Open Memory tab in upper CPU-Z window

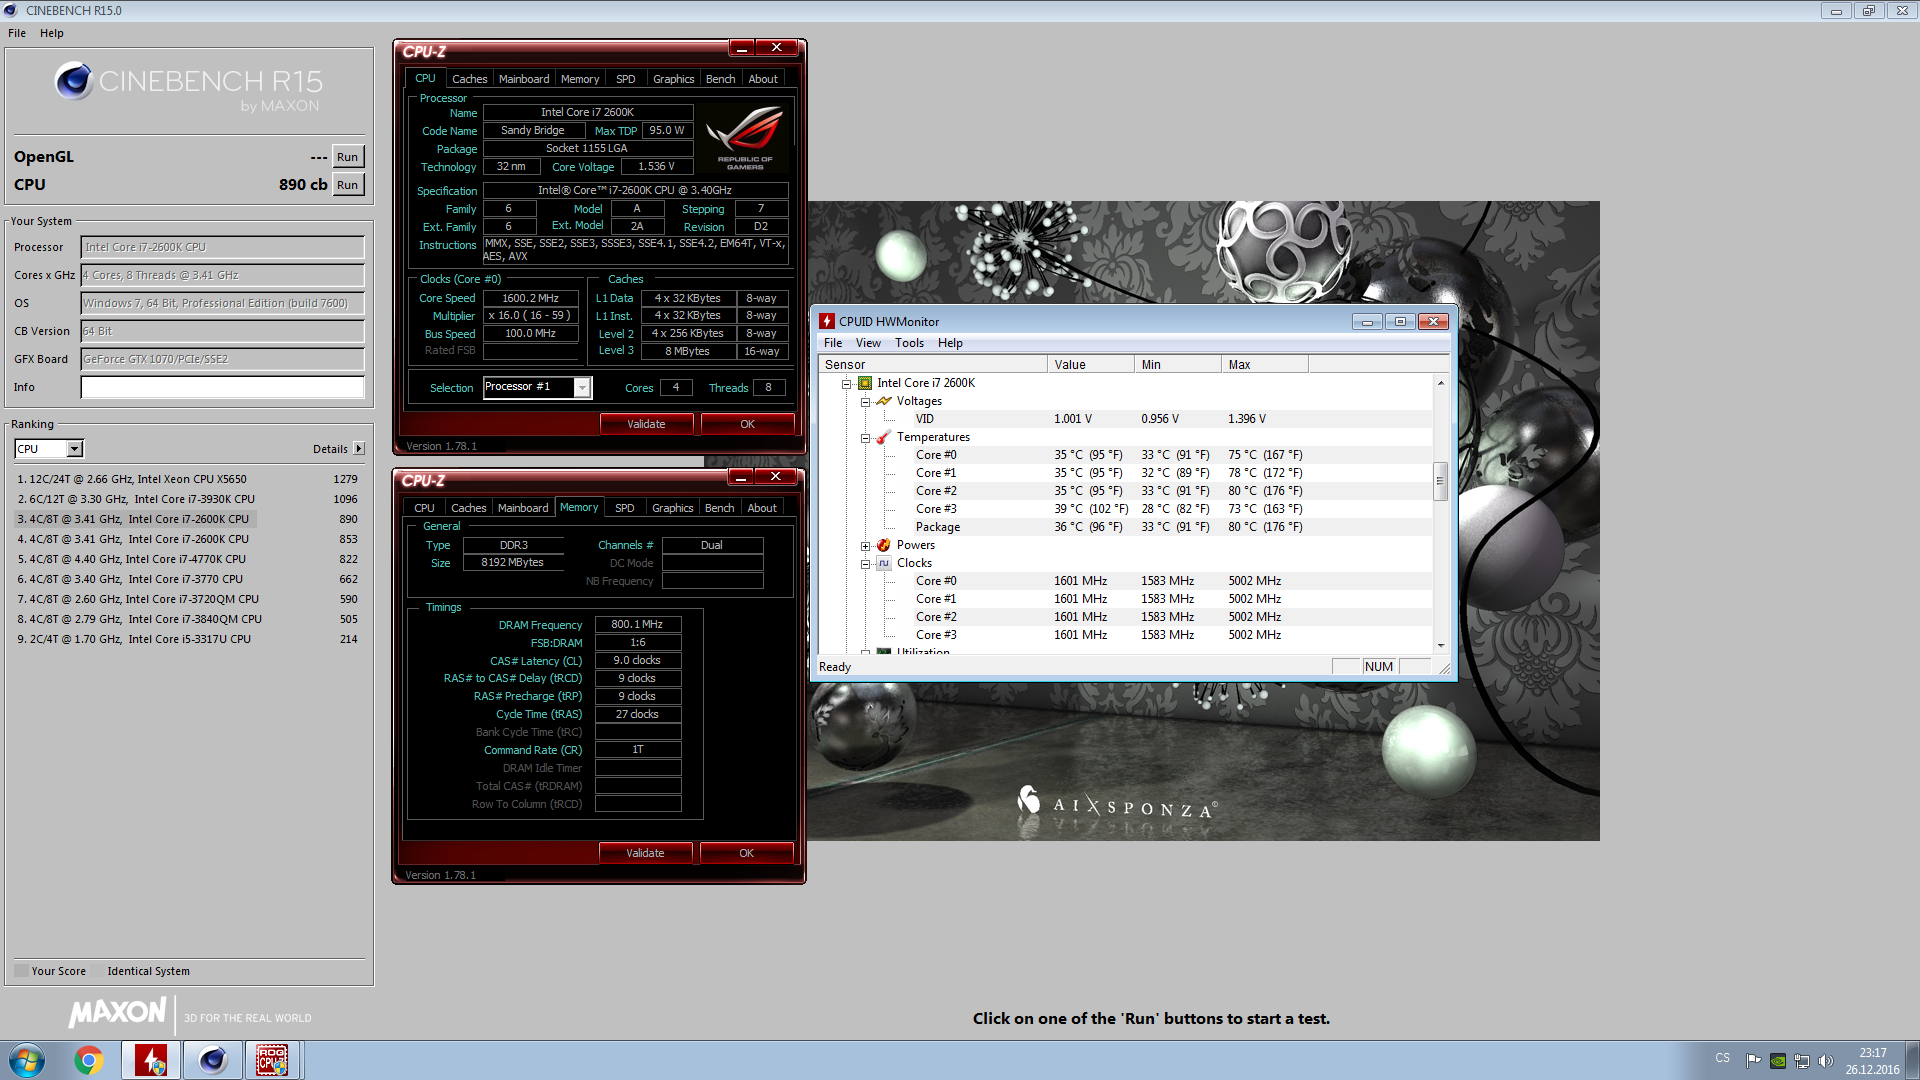click(580, 79)
